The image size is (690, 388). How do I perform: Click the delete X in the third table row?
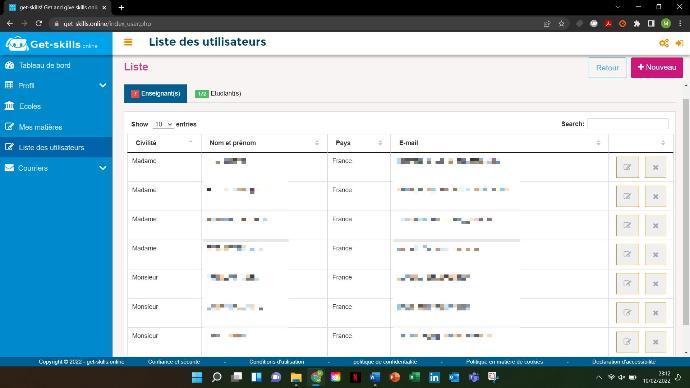click(x=655, y=225)
